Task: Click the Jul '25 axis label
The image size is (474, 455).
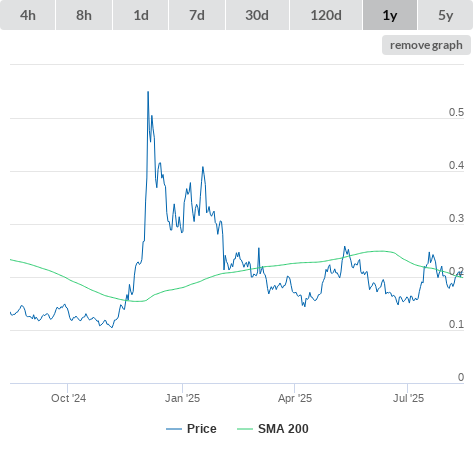Action: [x=408, y=398]
